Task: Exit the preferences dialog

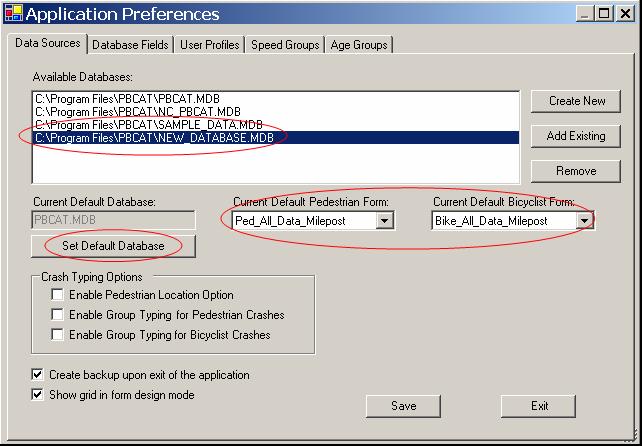Action: pyautogui.click(x=539, y=406)
